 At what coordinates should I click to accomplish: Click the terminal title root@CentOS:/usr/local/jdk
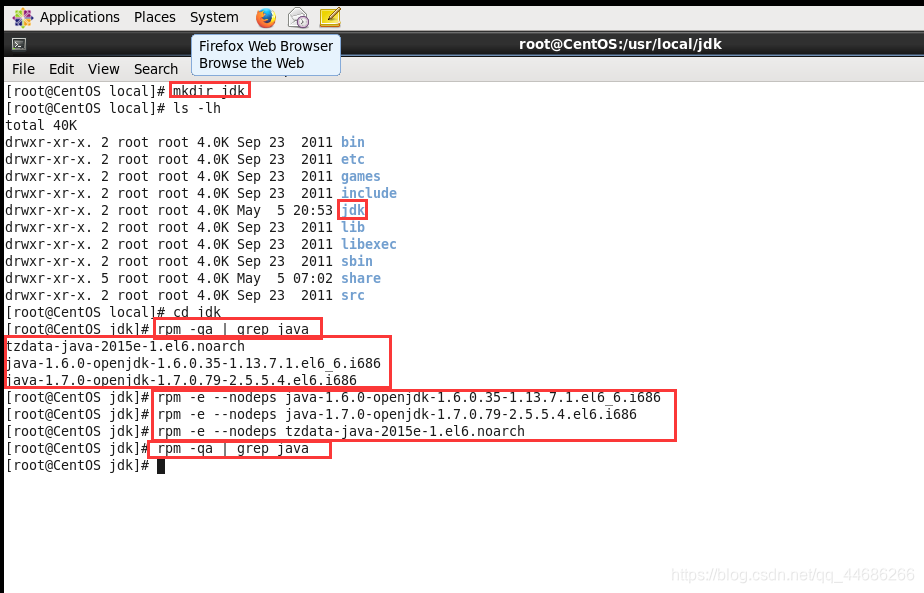pos(620,44)
